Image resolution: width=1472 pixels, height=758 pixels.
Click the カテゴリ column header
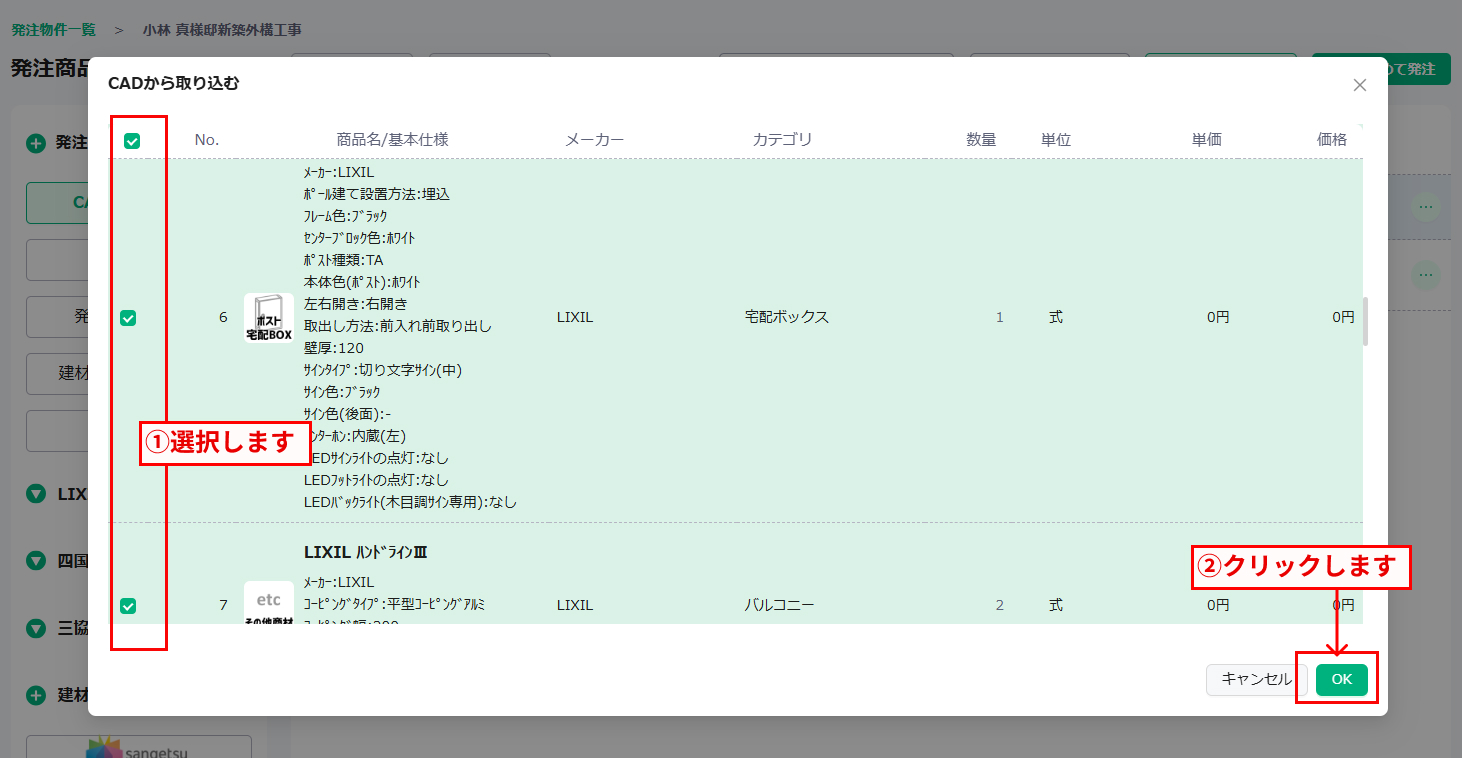782,140
